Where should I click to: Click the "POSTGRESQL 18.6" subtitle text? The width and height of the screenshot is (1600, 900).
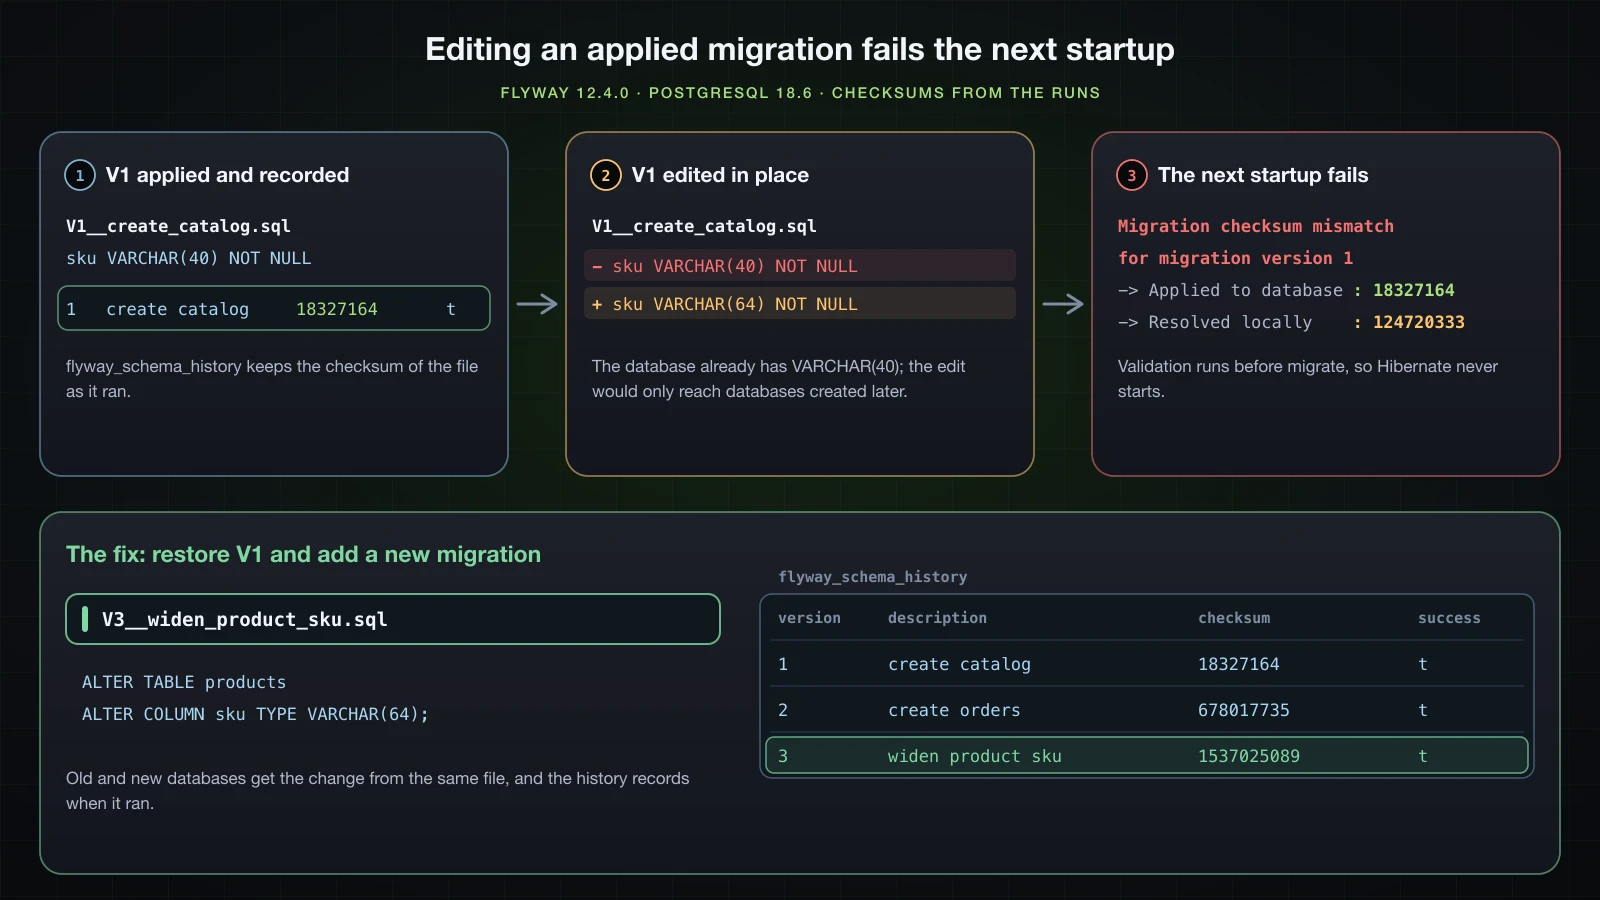coord(730,93)
